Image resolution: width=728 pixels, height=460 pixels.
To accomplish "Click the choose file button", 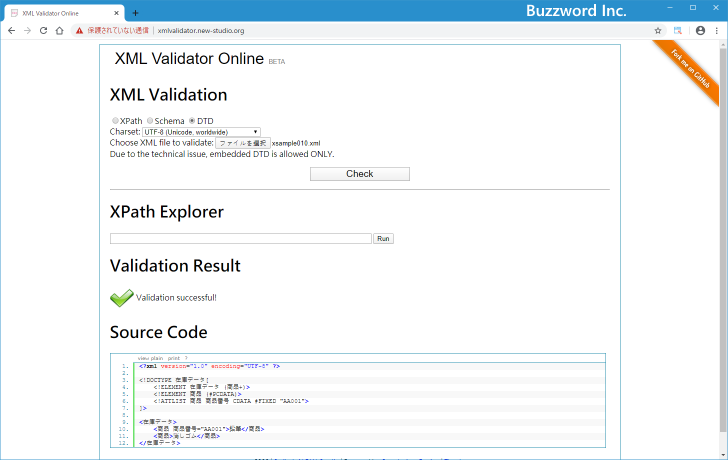I will coord(243,143).
